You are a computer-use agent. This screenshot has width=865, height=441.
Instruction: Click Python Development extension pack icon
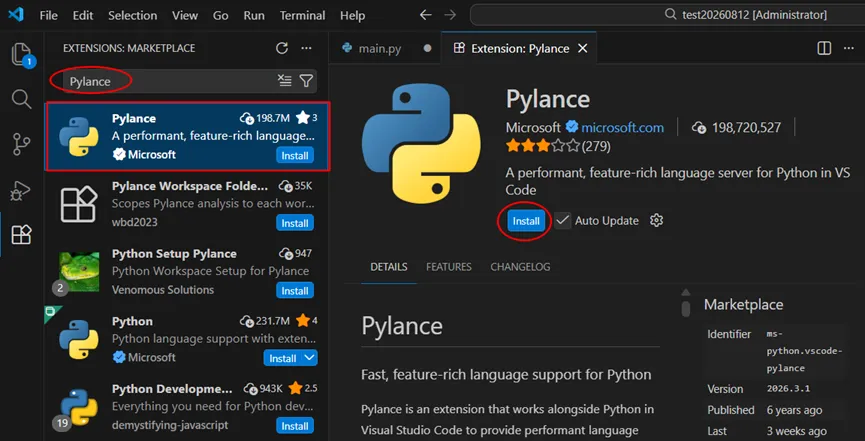pos(79,407)
